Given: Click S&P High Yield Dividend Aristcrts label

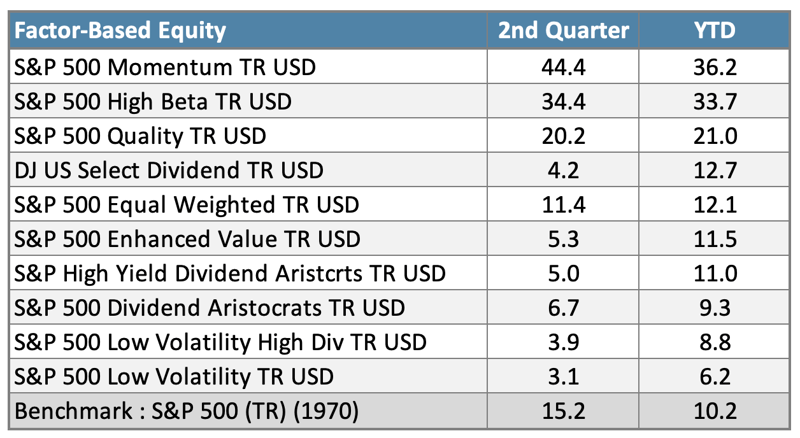Looking at the screenshot, I should pos(230,274).
